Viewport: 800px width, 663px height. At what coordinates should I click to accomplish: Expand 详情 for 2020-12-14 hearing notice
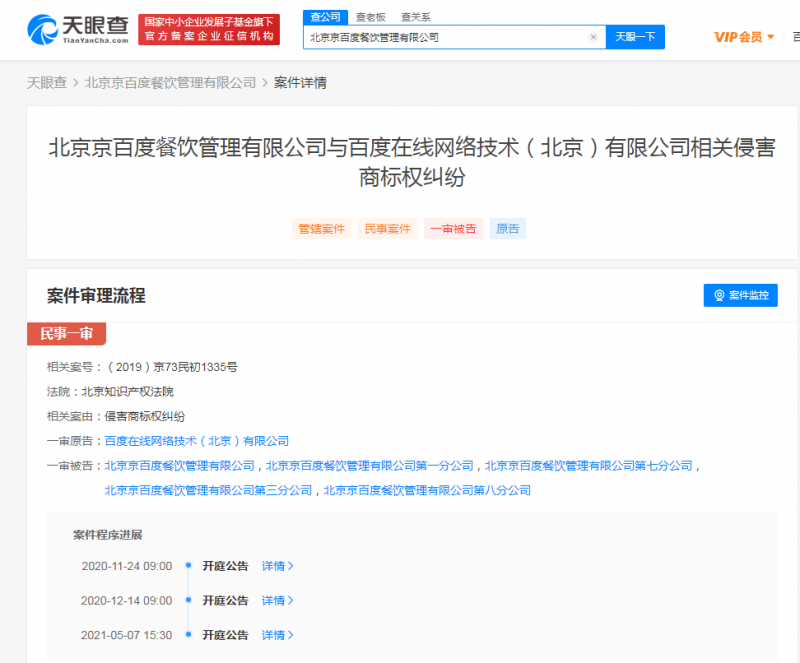pyautogui.click(x=277, y=601)
